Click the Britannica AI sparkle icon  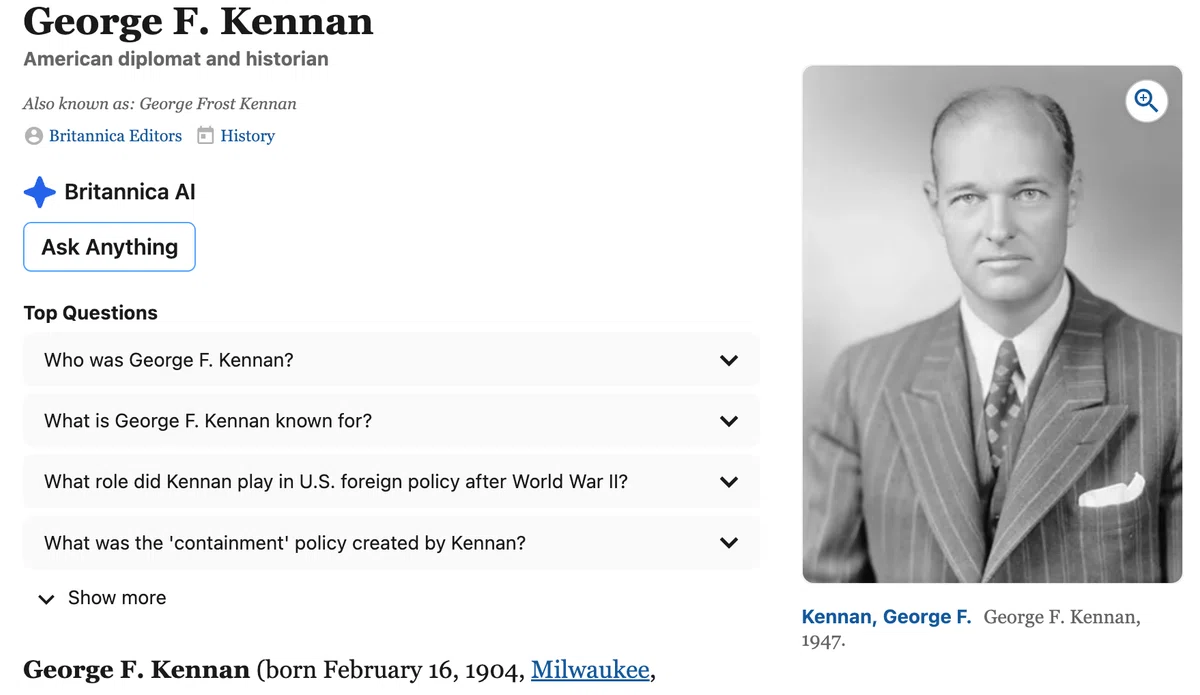39,192
